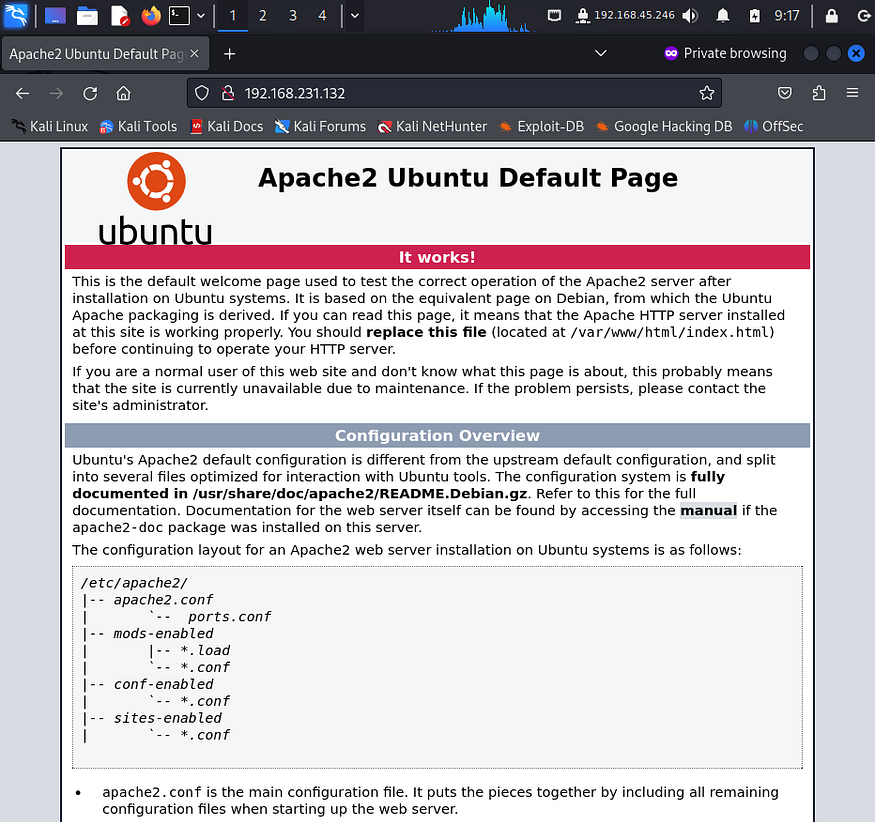Open the extensions puzzle icon
Viewport: 875px width, 822px height.
[819, 93]
